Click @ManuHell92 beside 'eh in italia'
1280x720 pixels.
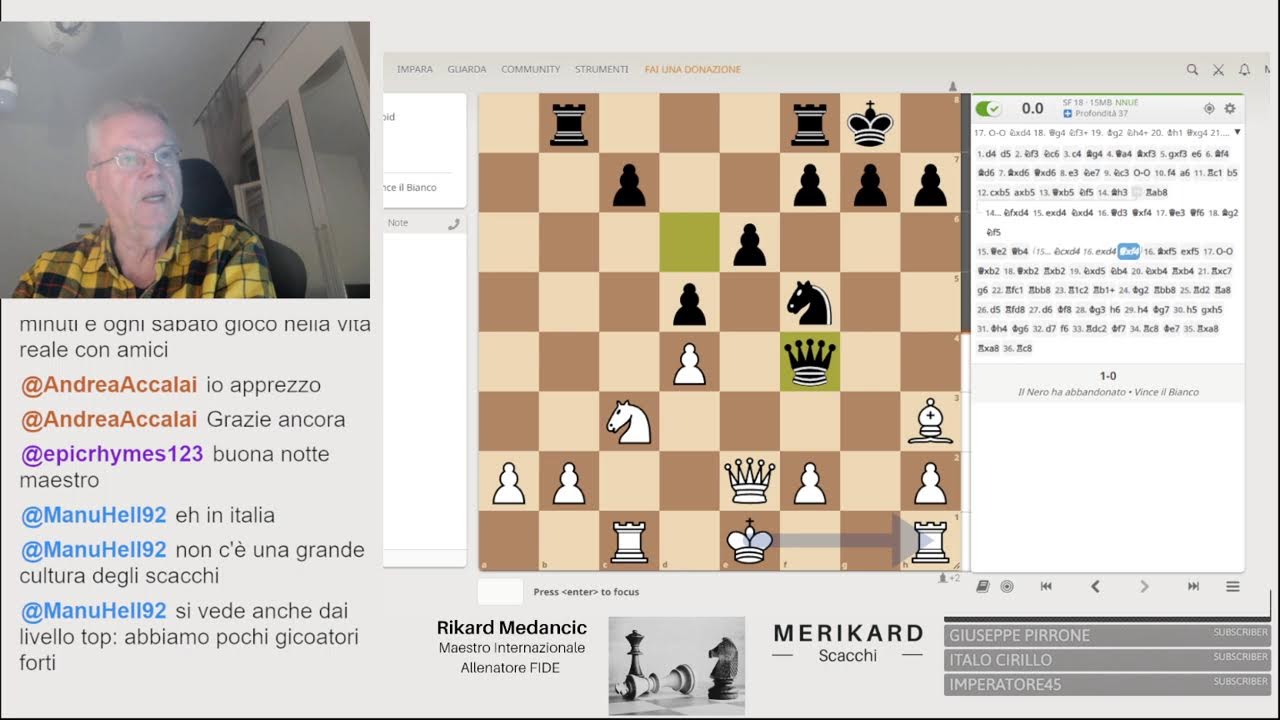tap(93, 515)
